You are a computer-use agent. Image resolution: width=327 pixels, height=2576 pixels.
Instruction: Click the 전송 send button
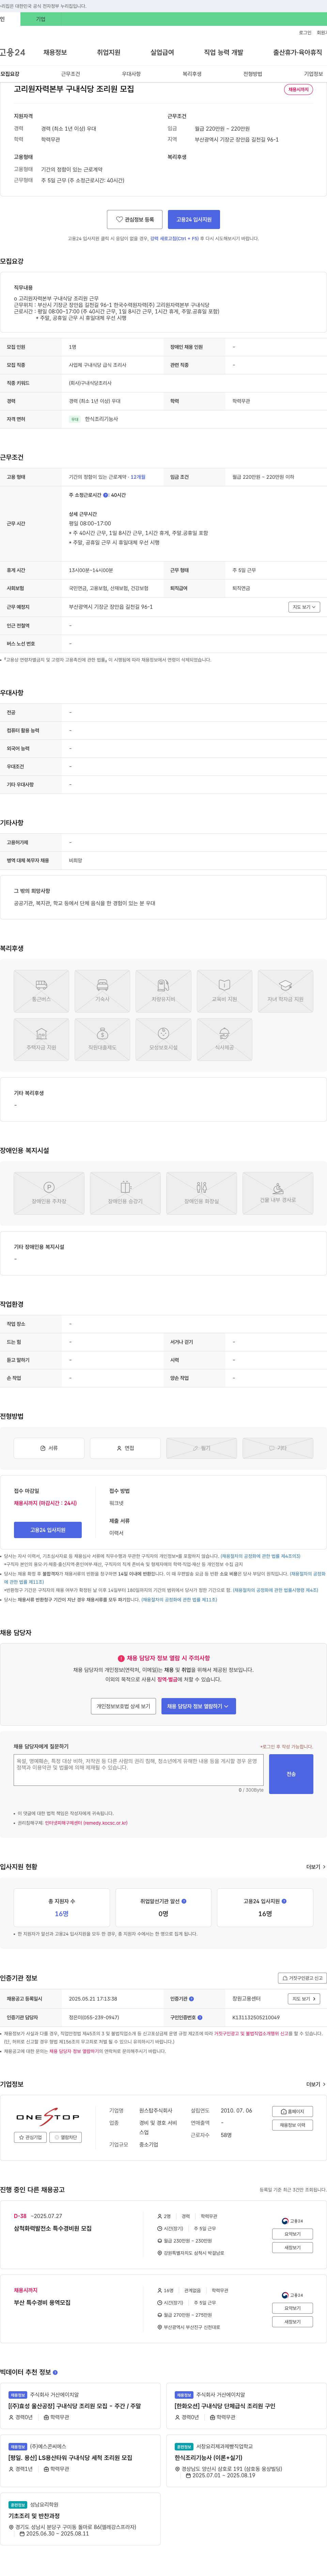click(x=291, y=1774)
